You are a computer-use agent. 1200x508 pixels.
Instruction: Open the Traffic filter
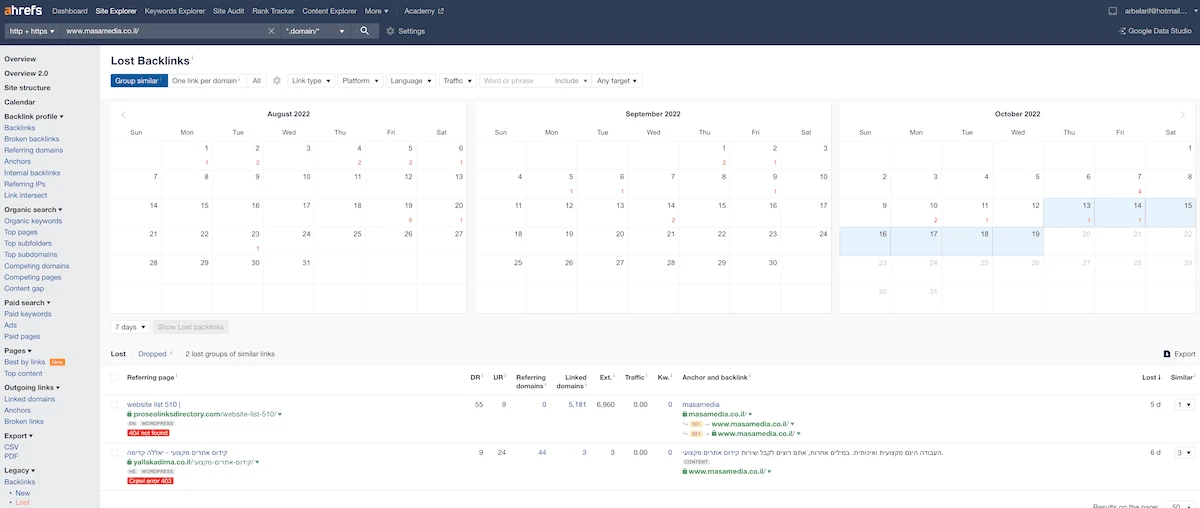point(457,80)
